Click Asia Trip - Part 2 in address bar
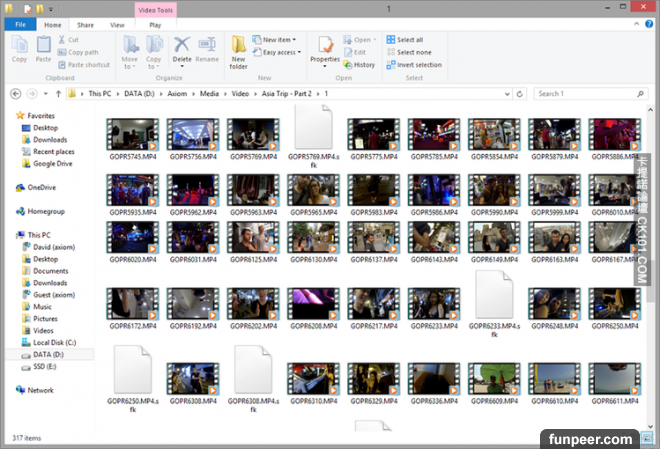 [285, 93]
